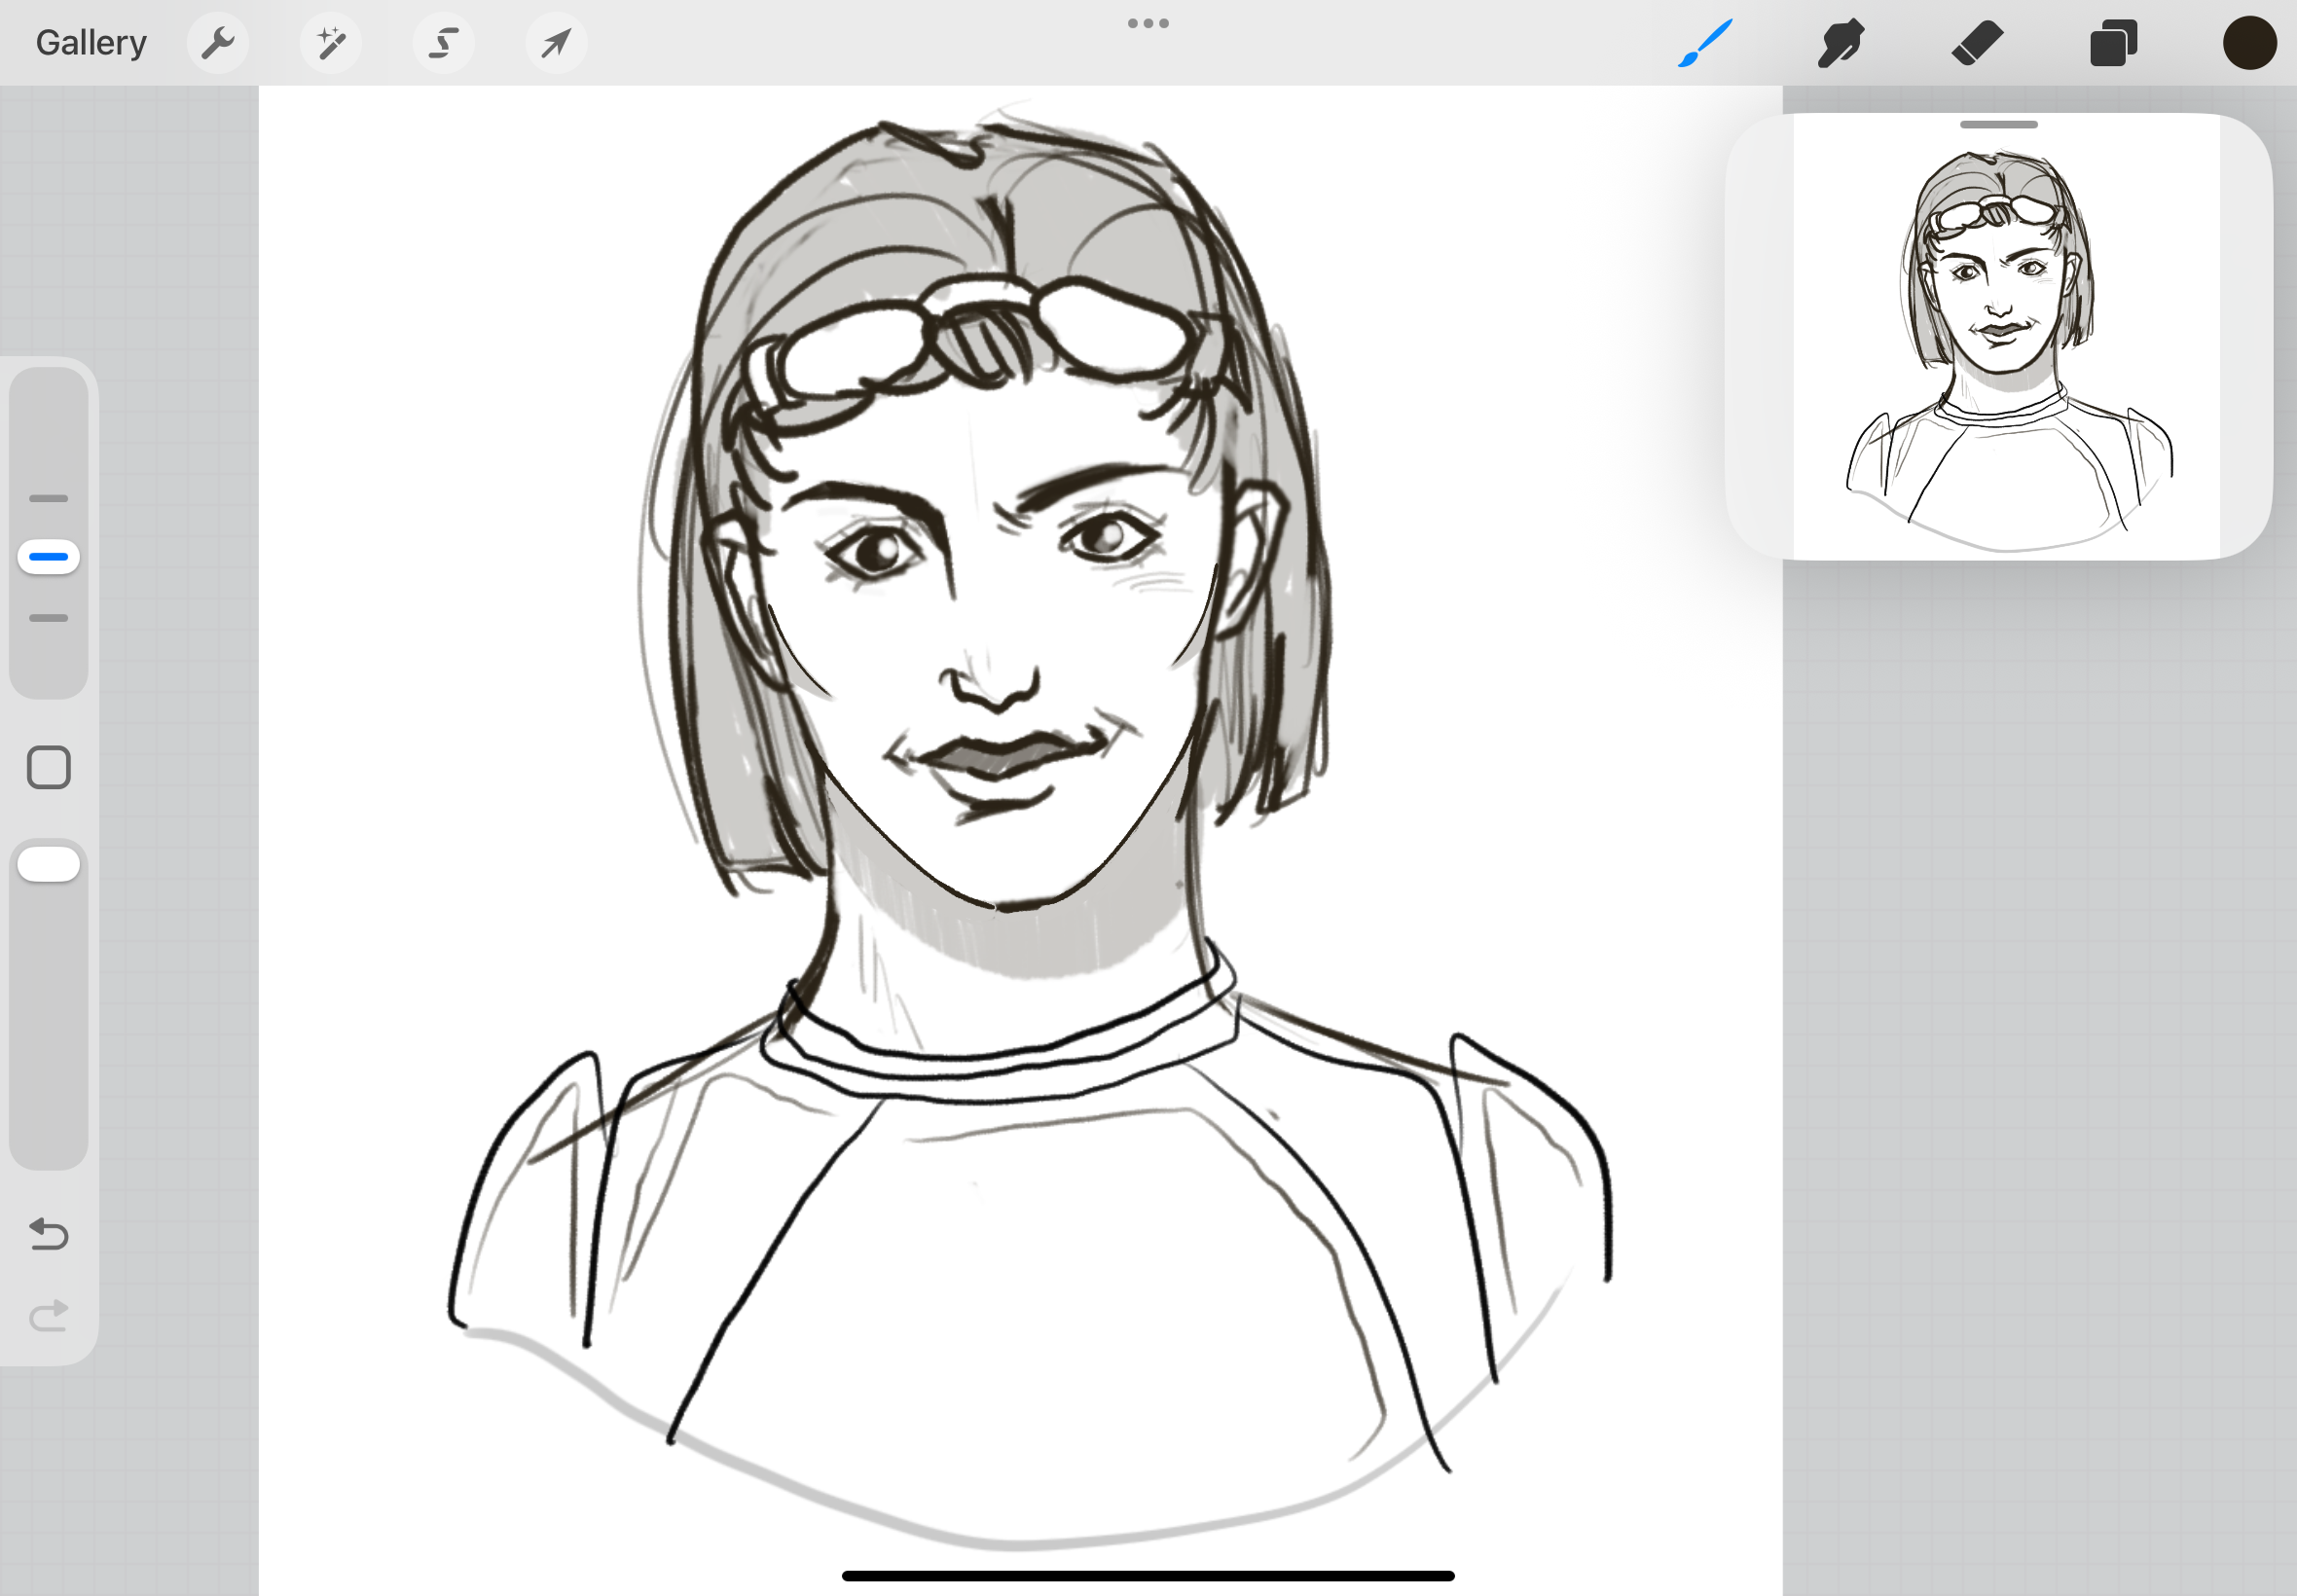Image resolution: width=2297 pixels, height=1596 pixels.
Task: Redo the last undone stroke
Action: (48, 1315)
